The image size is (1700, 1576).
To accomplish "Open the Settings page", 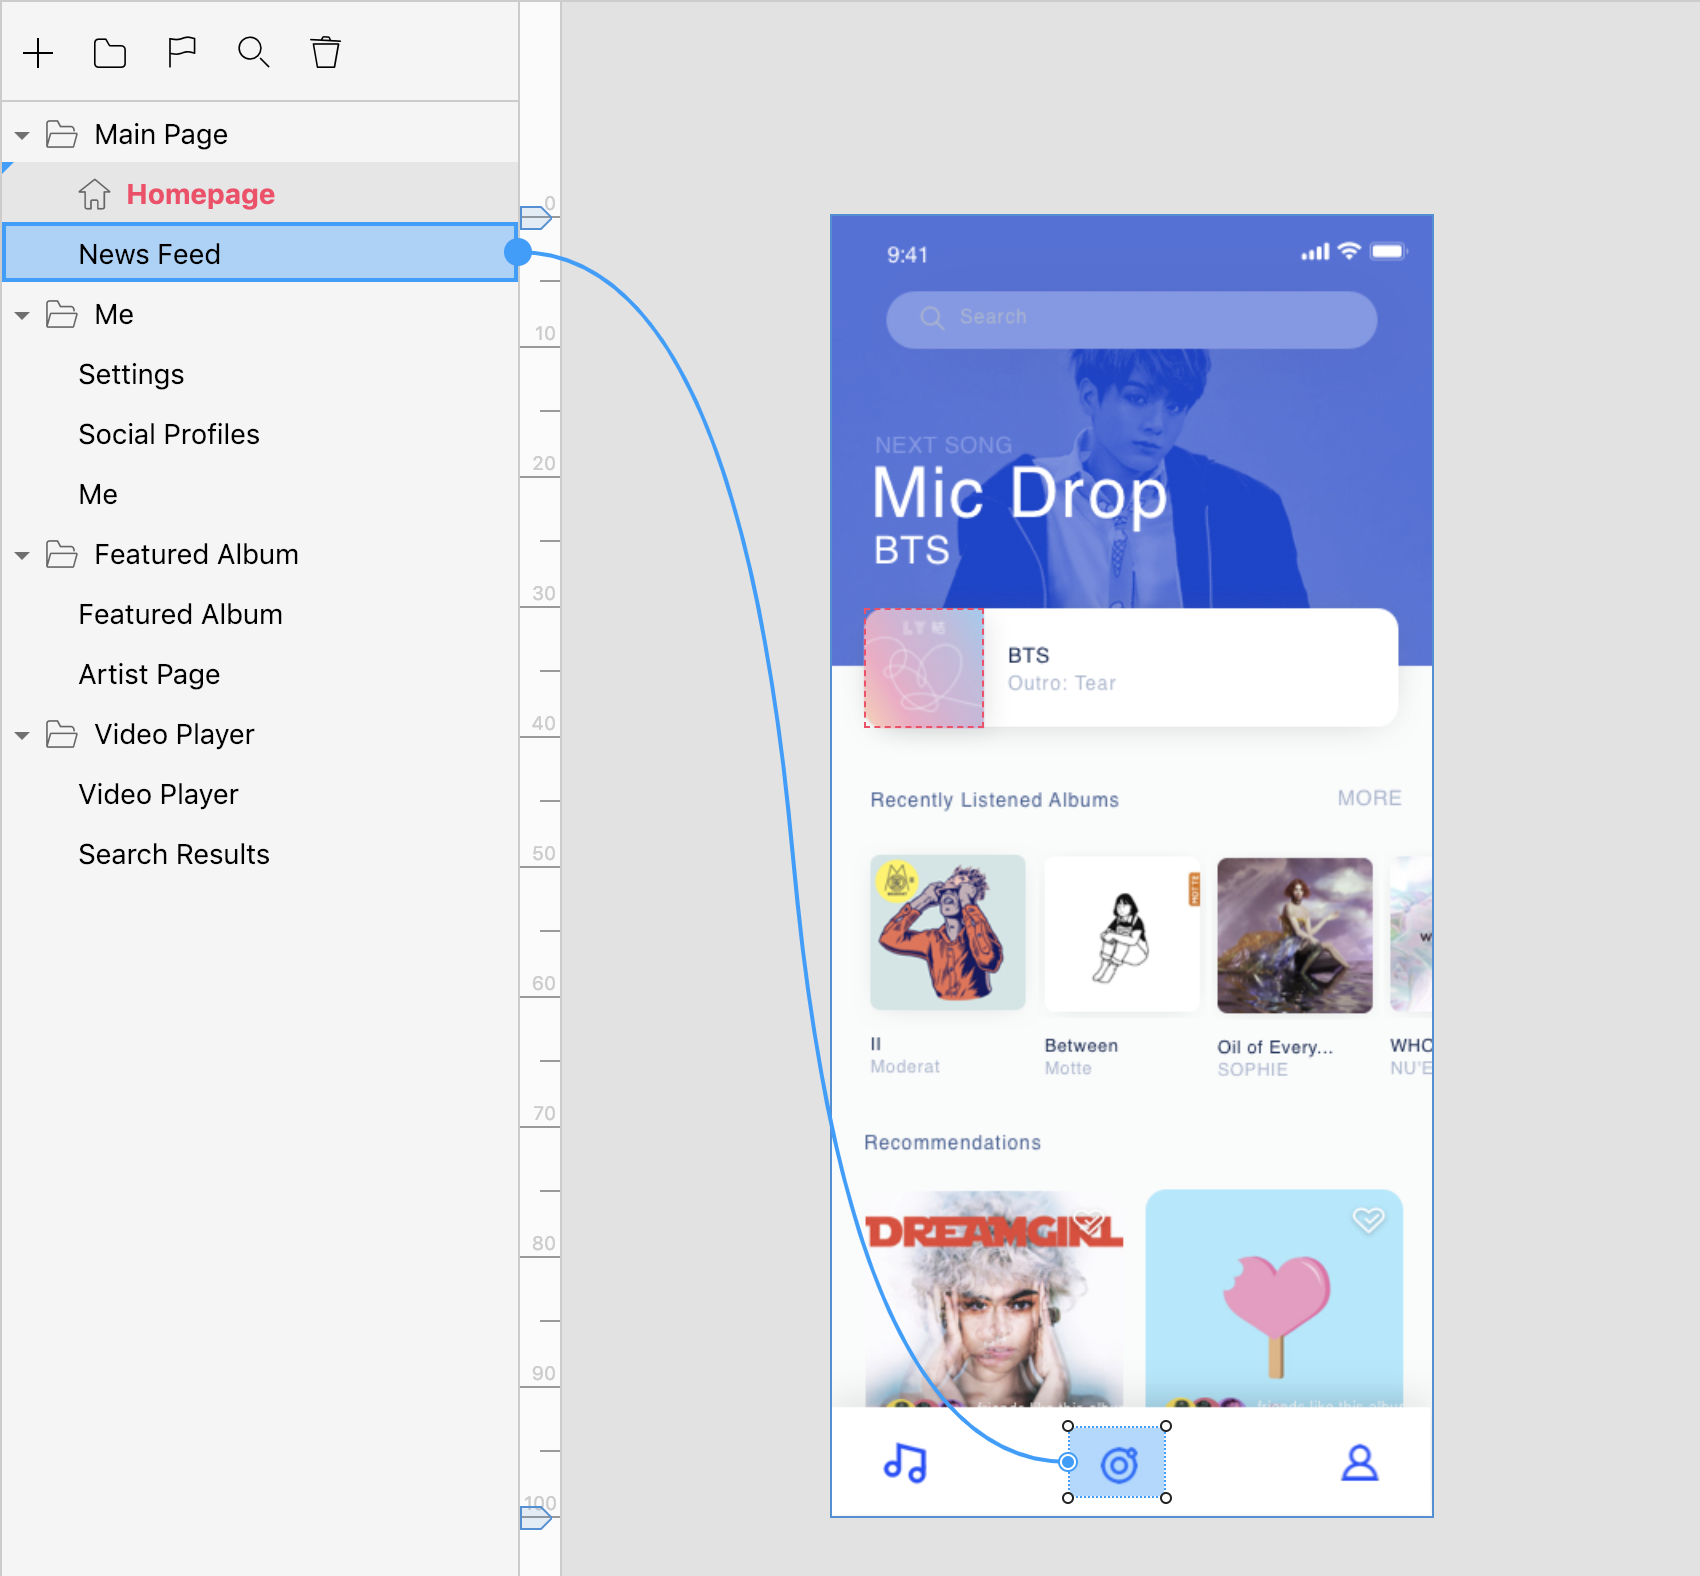I will (260, 374).
